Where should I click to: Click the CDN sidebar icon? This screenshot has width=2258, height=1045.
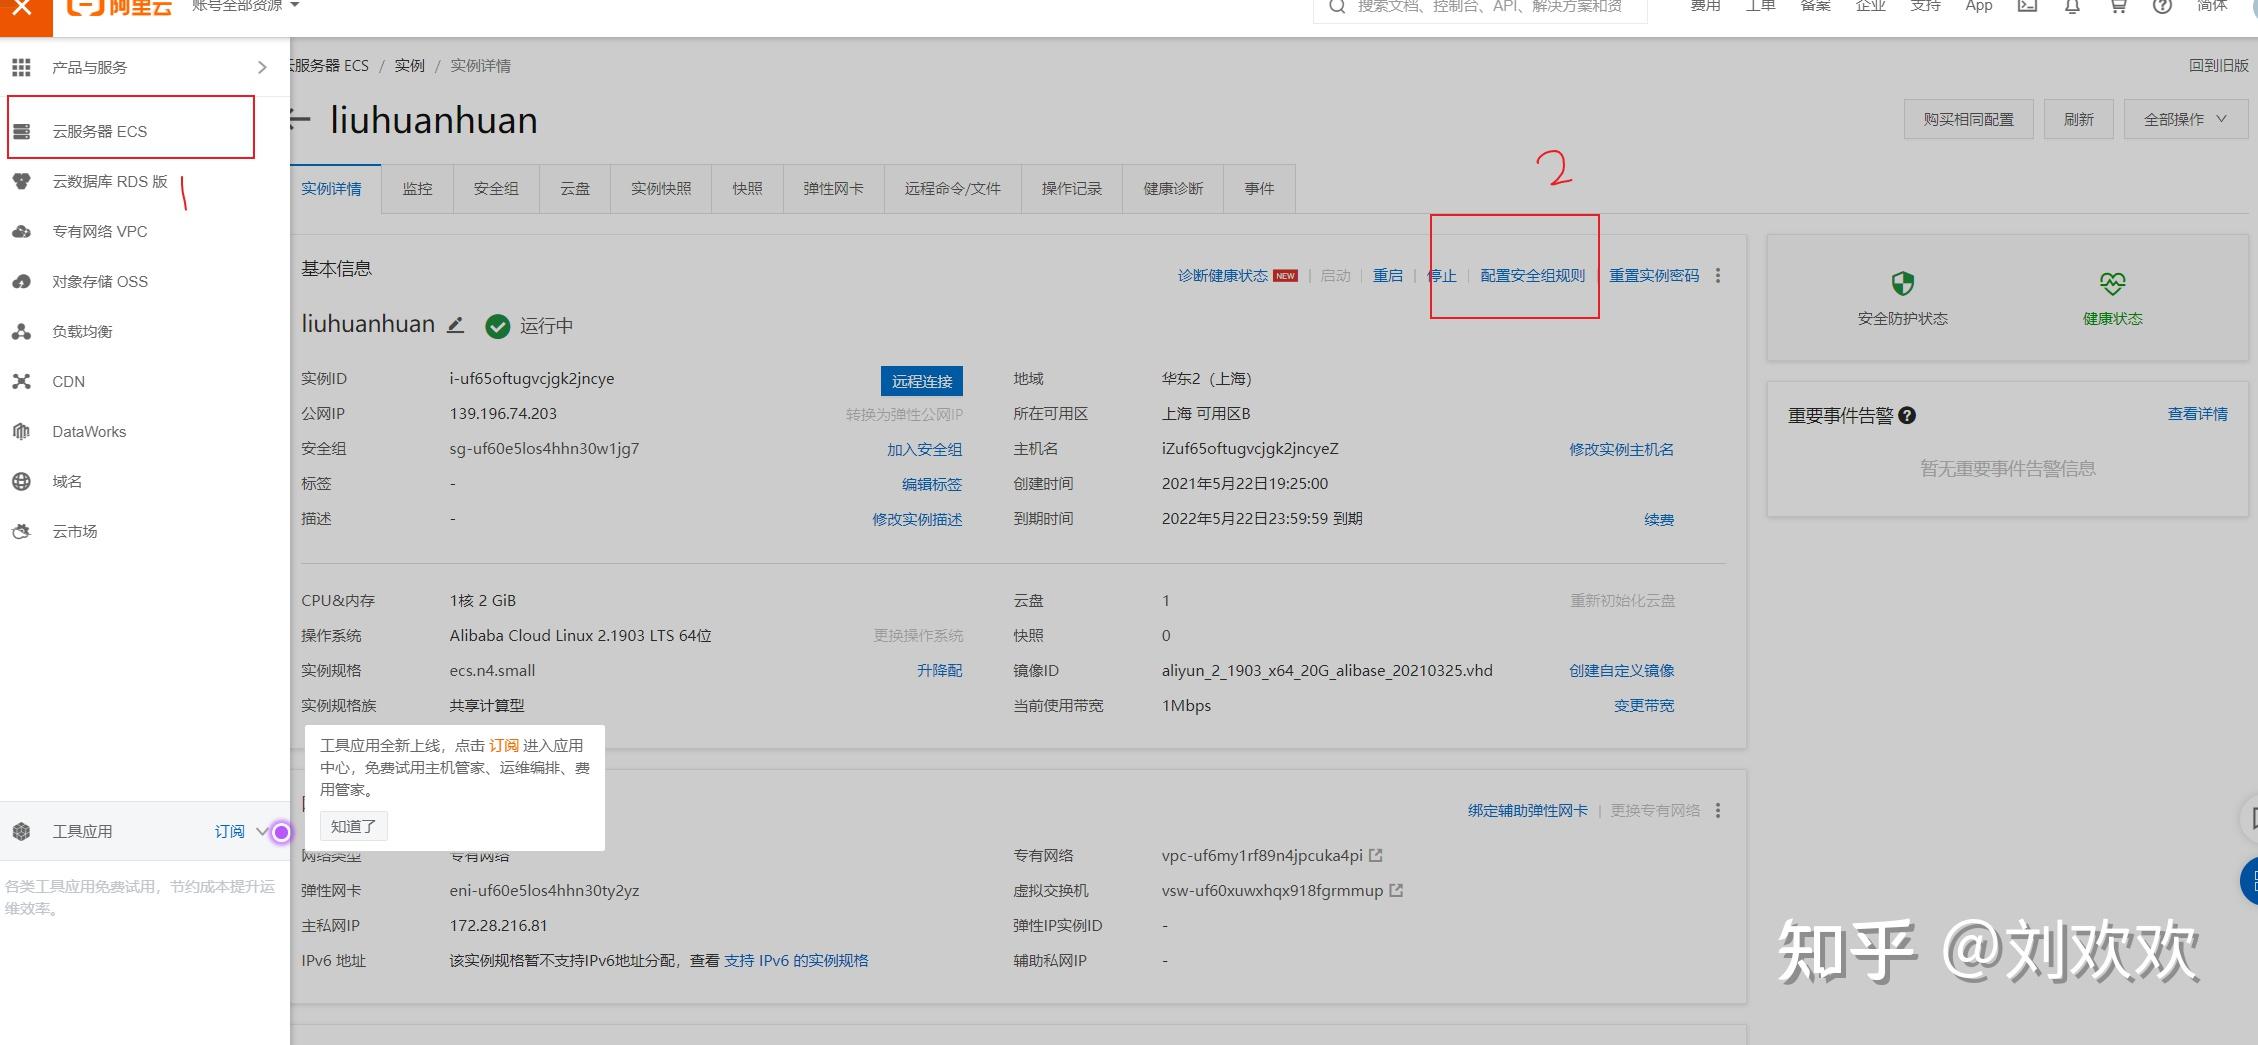21,381
